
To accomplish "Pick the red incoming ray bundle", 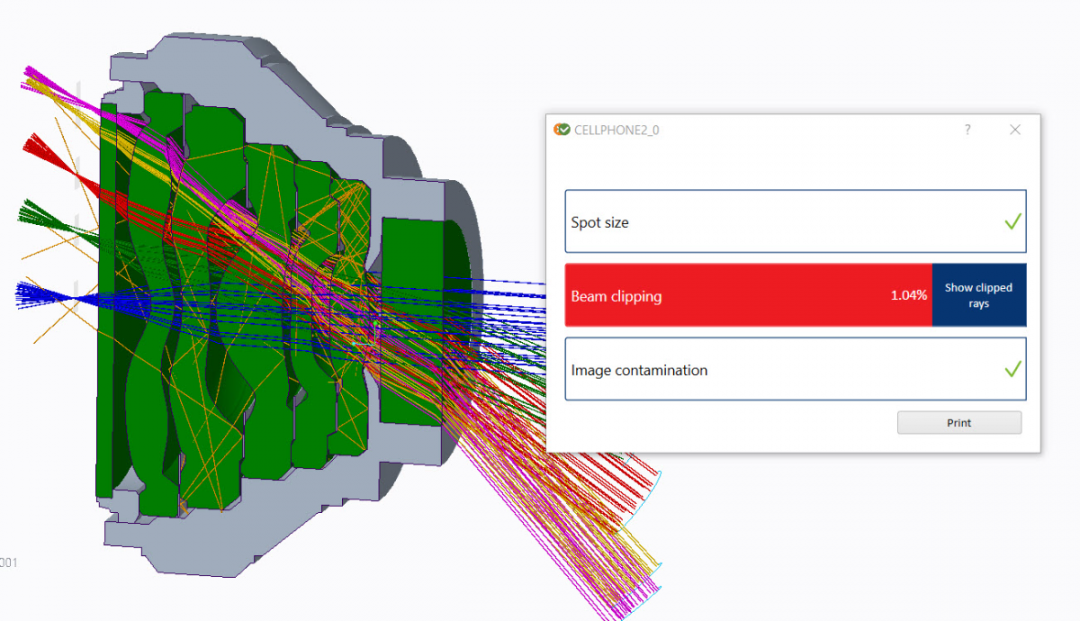I will tap(42, 148).
